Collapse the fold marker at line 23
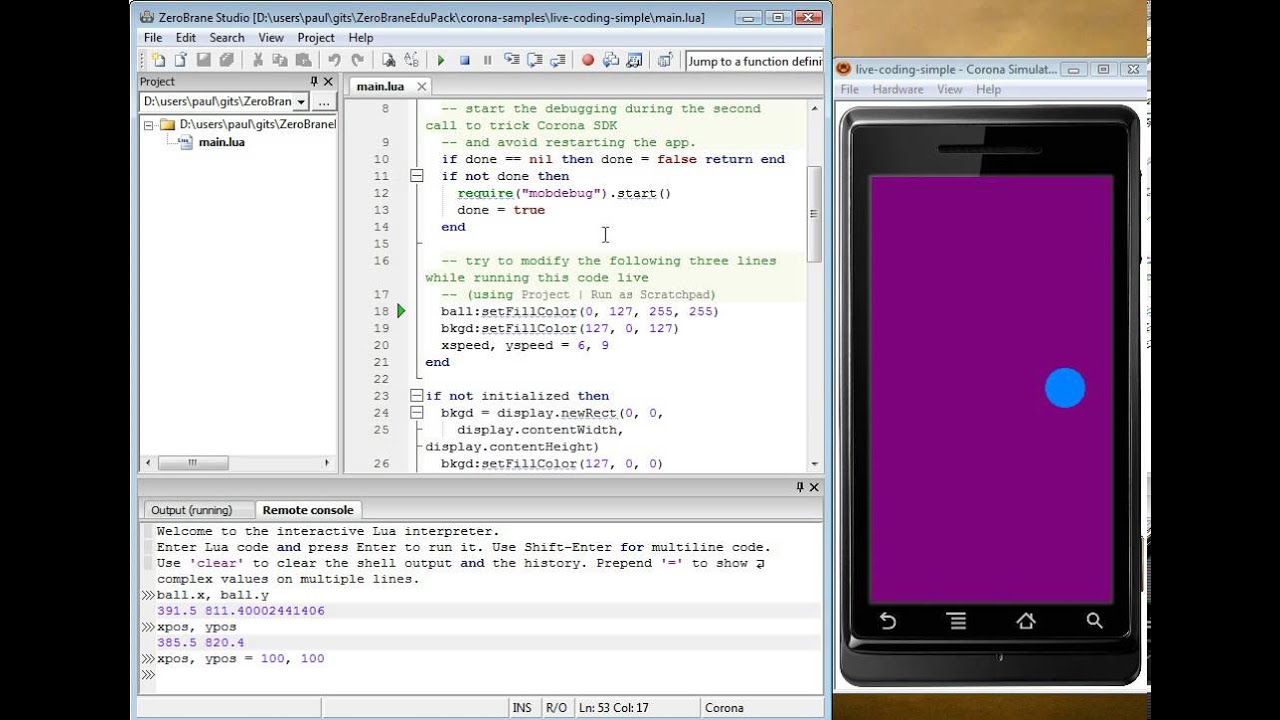The height and width of the screenshot is (720, 1280). 416,396
